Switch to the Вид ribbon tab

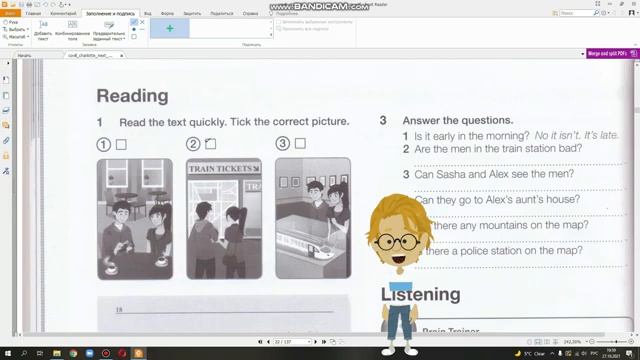point(147,13)
